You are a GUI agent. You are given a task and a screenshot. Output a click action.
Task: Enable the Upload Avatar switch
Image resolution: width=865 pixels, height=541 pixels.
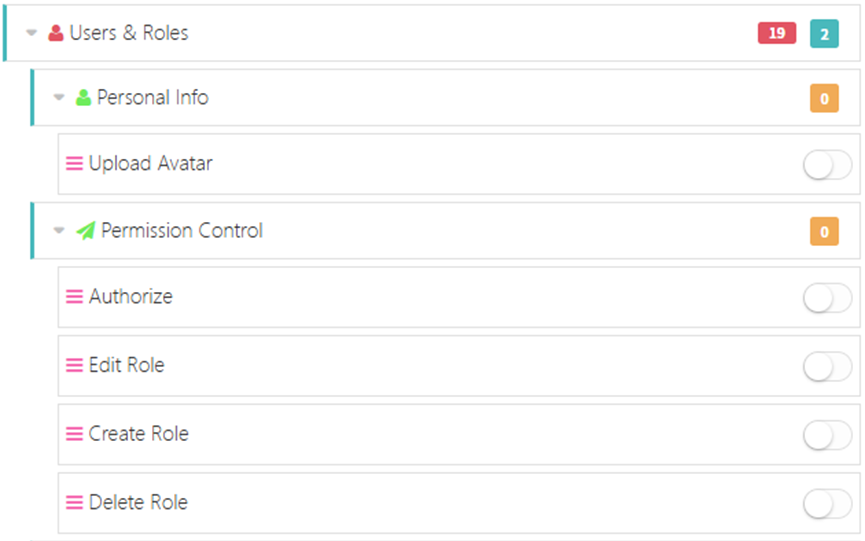[827, 165]
